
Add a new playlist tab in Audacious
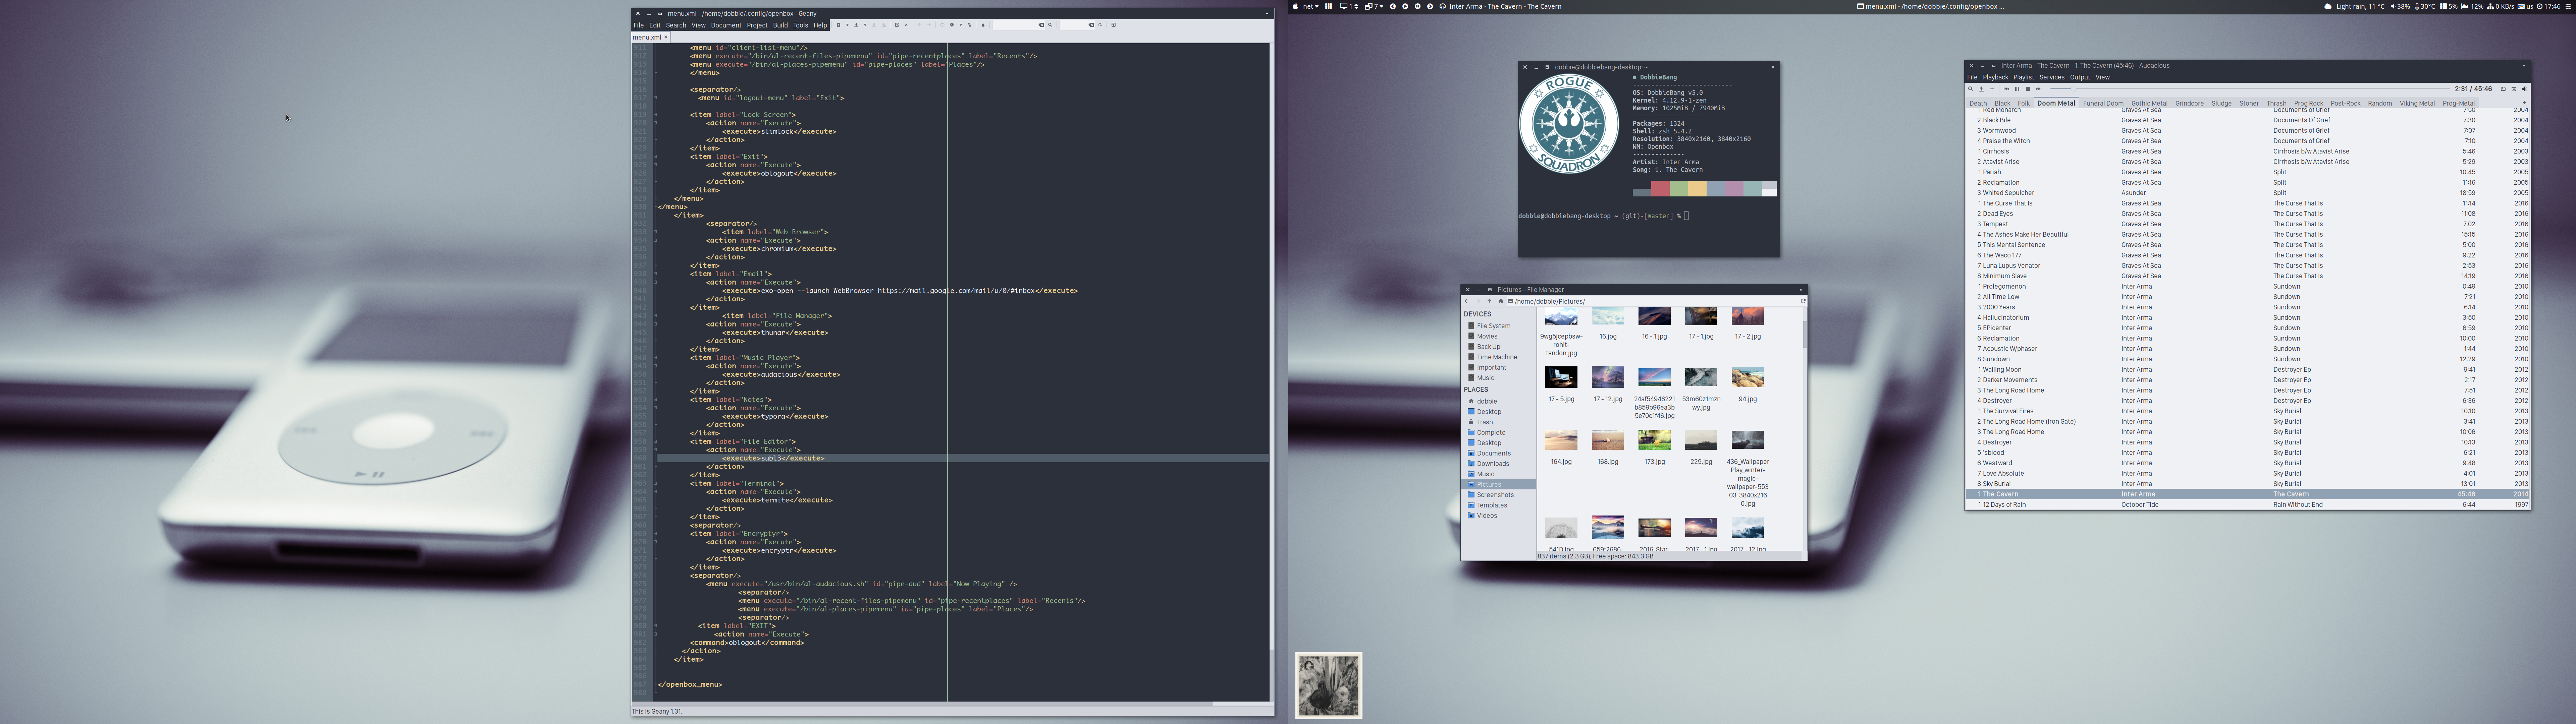pyautogui.click(x=2524, y=103)
